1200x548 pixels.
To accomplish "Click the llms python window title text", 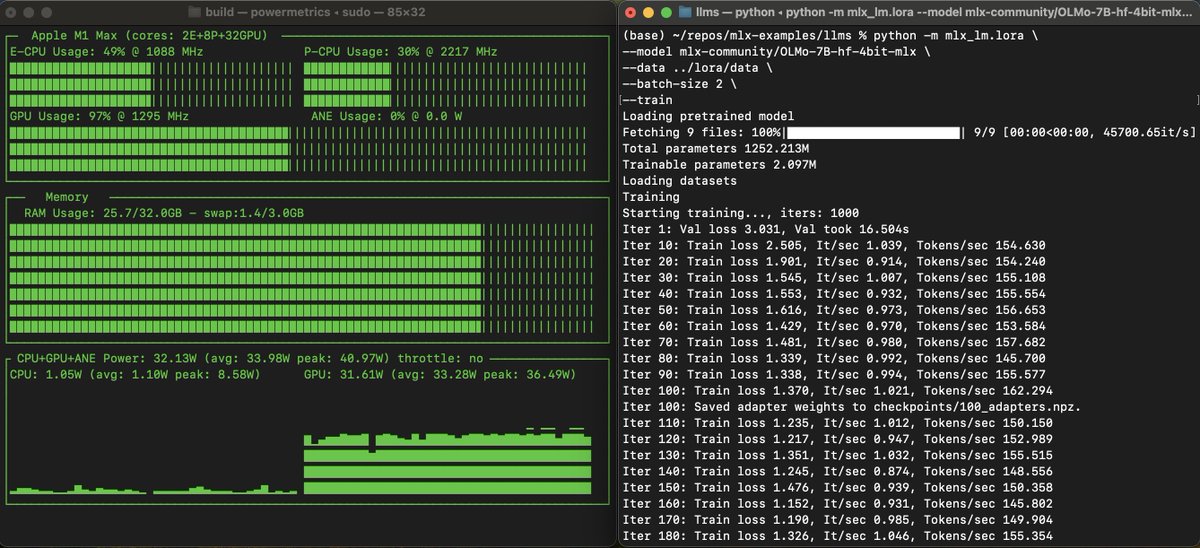I will point(946,12).
